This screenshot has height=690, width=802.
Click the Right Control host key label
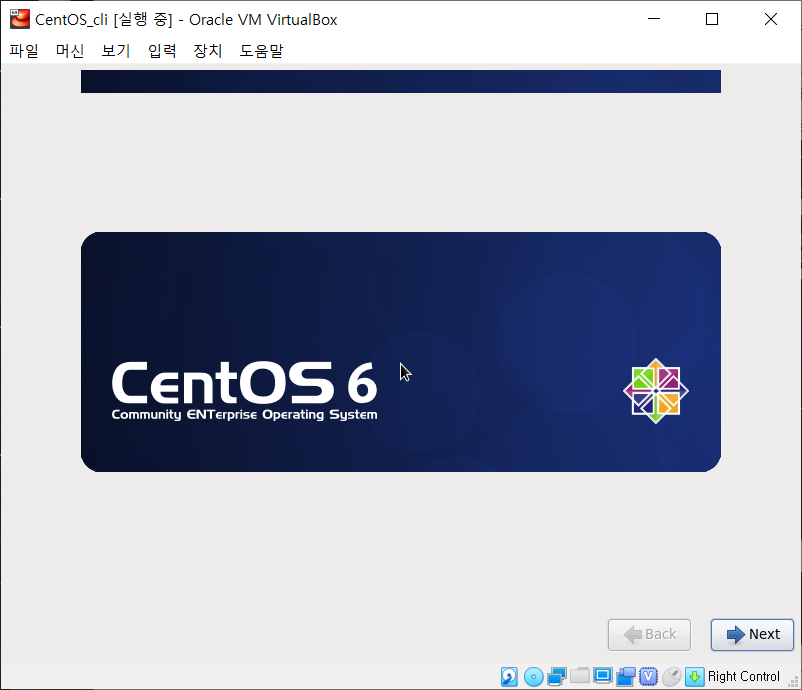click(744, 676)
